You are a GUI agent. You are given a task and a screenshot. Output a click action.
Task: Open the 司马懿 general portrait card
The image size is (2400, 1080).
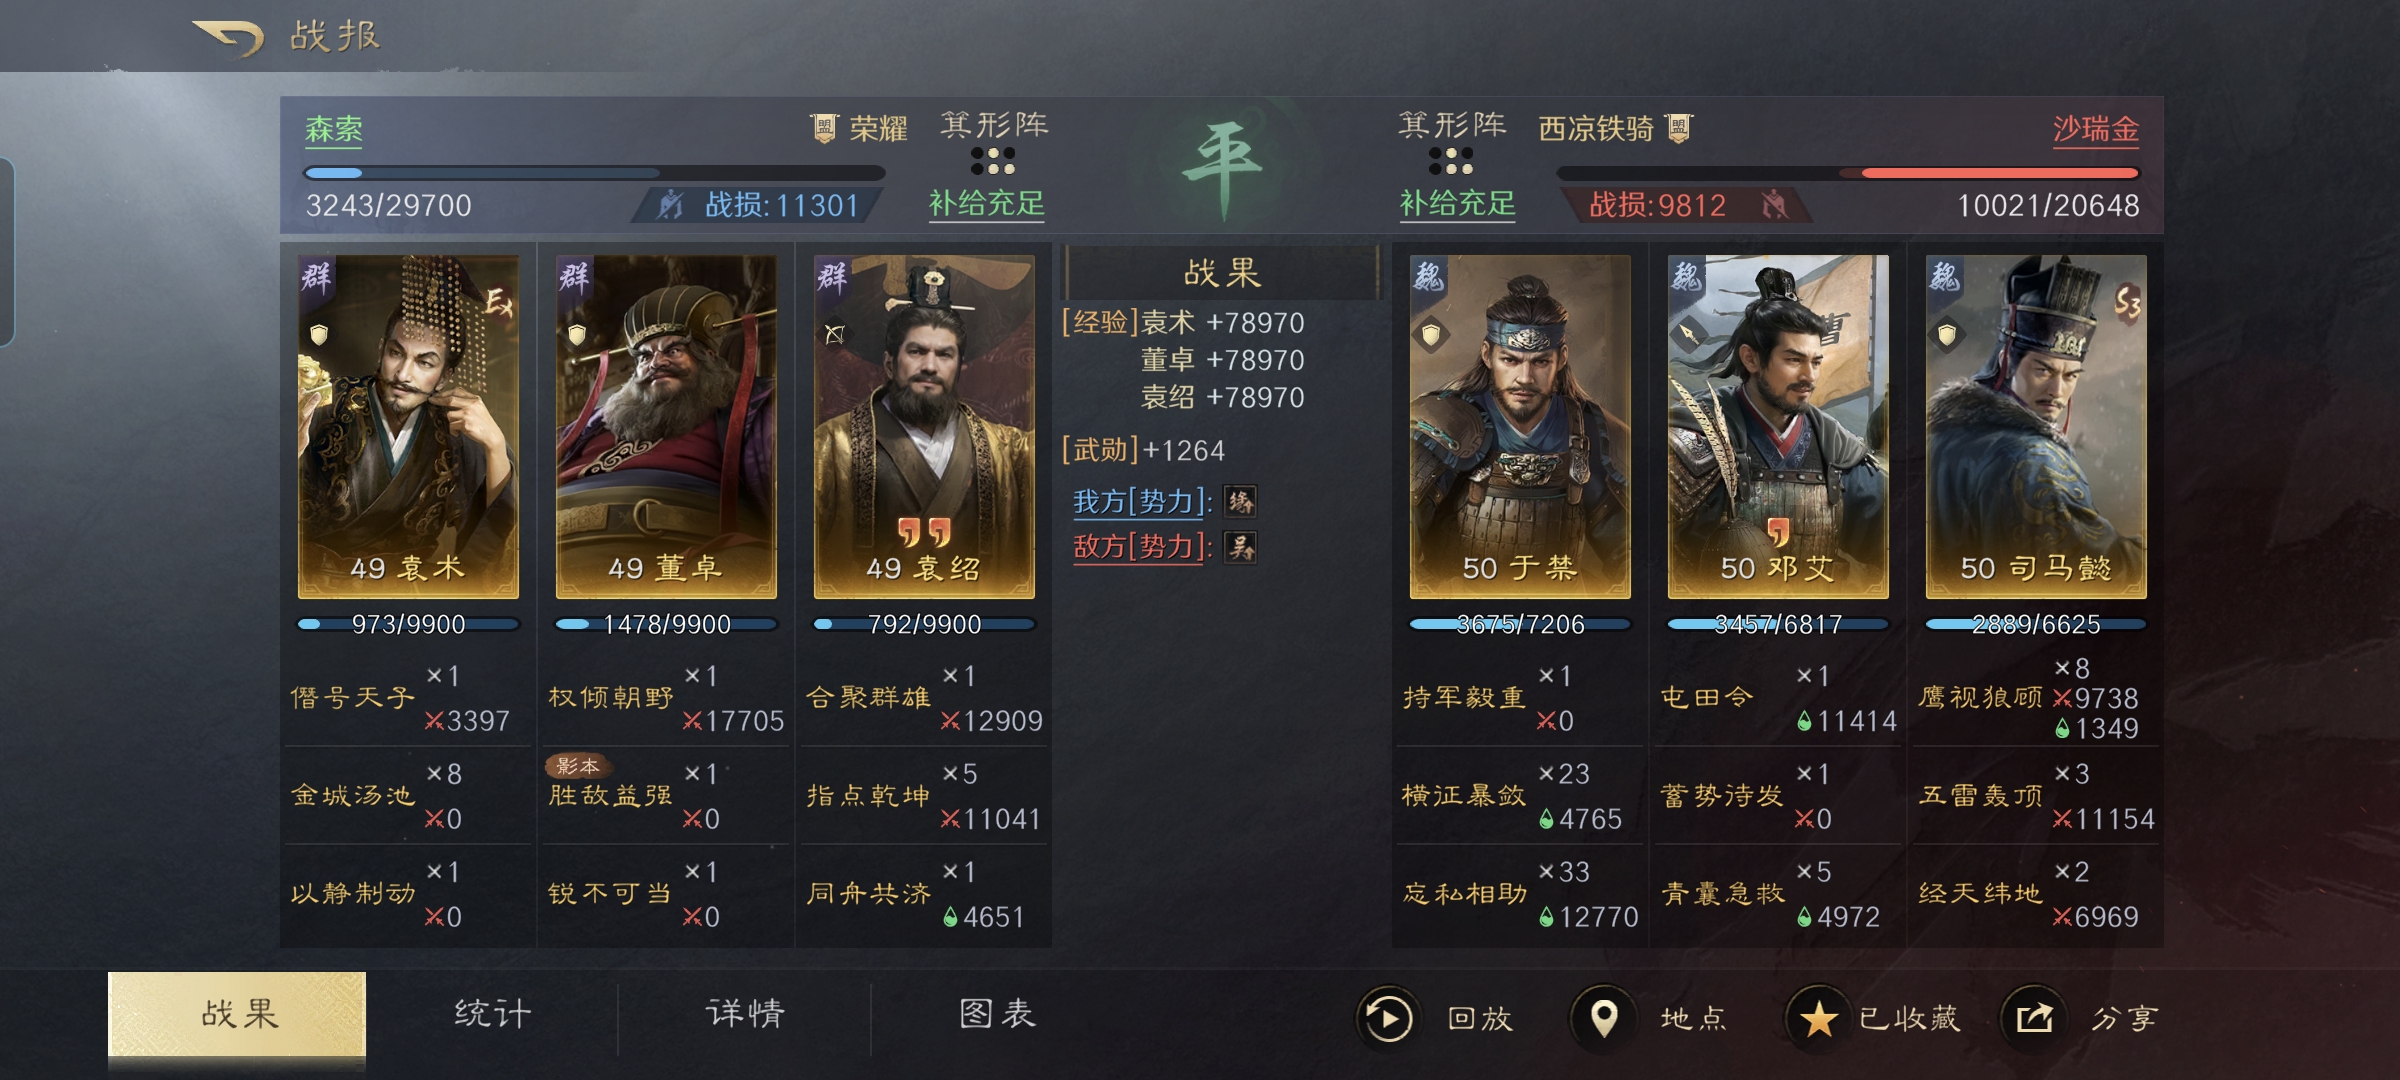tap(2036, 427)
